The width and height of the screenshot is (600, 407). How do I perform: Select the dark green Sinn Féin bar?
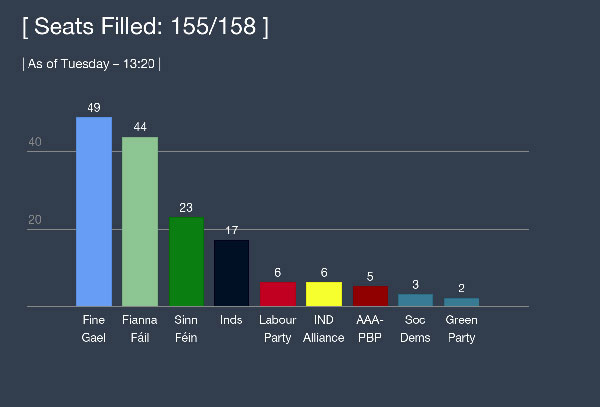pos(186,262)
